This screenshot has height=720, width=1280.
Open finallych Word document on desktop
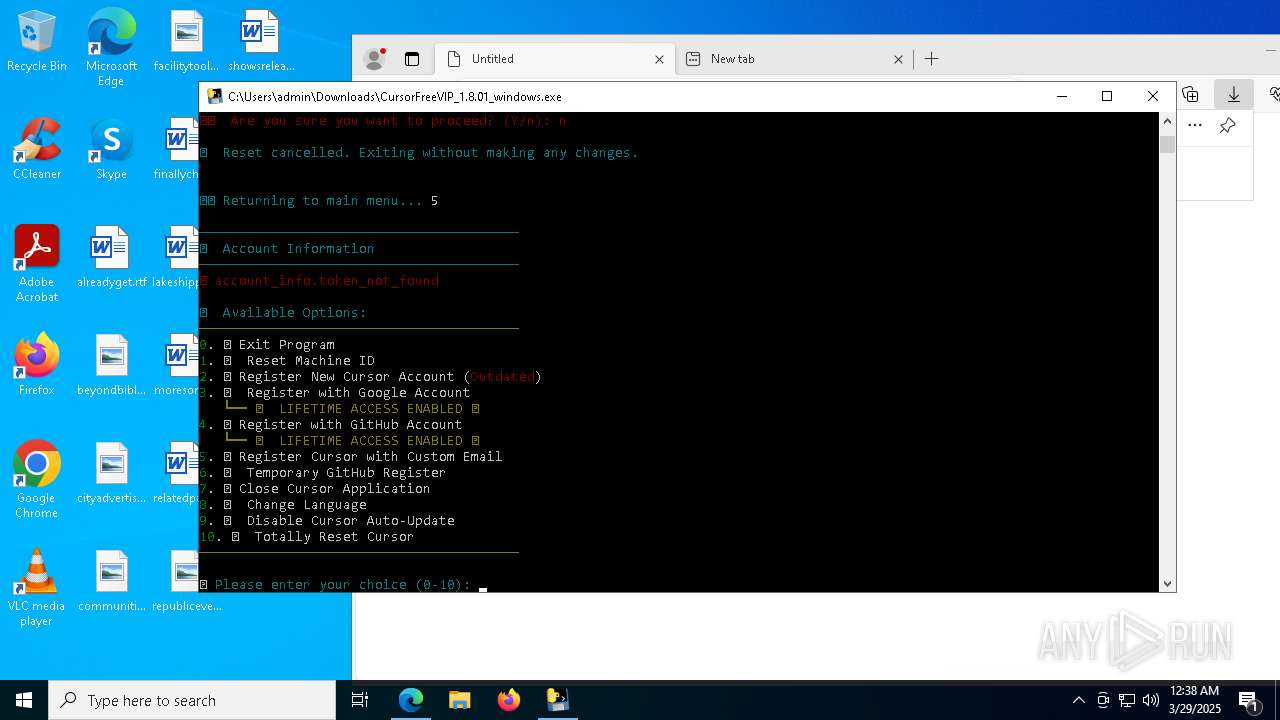coord(178,149)
